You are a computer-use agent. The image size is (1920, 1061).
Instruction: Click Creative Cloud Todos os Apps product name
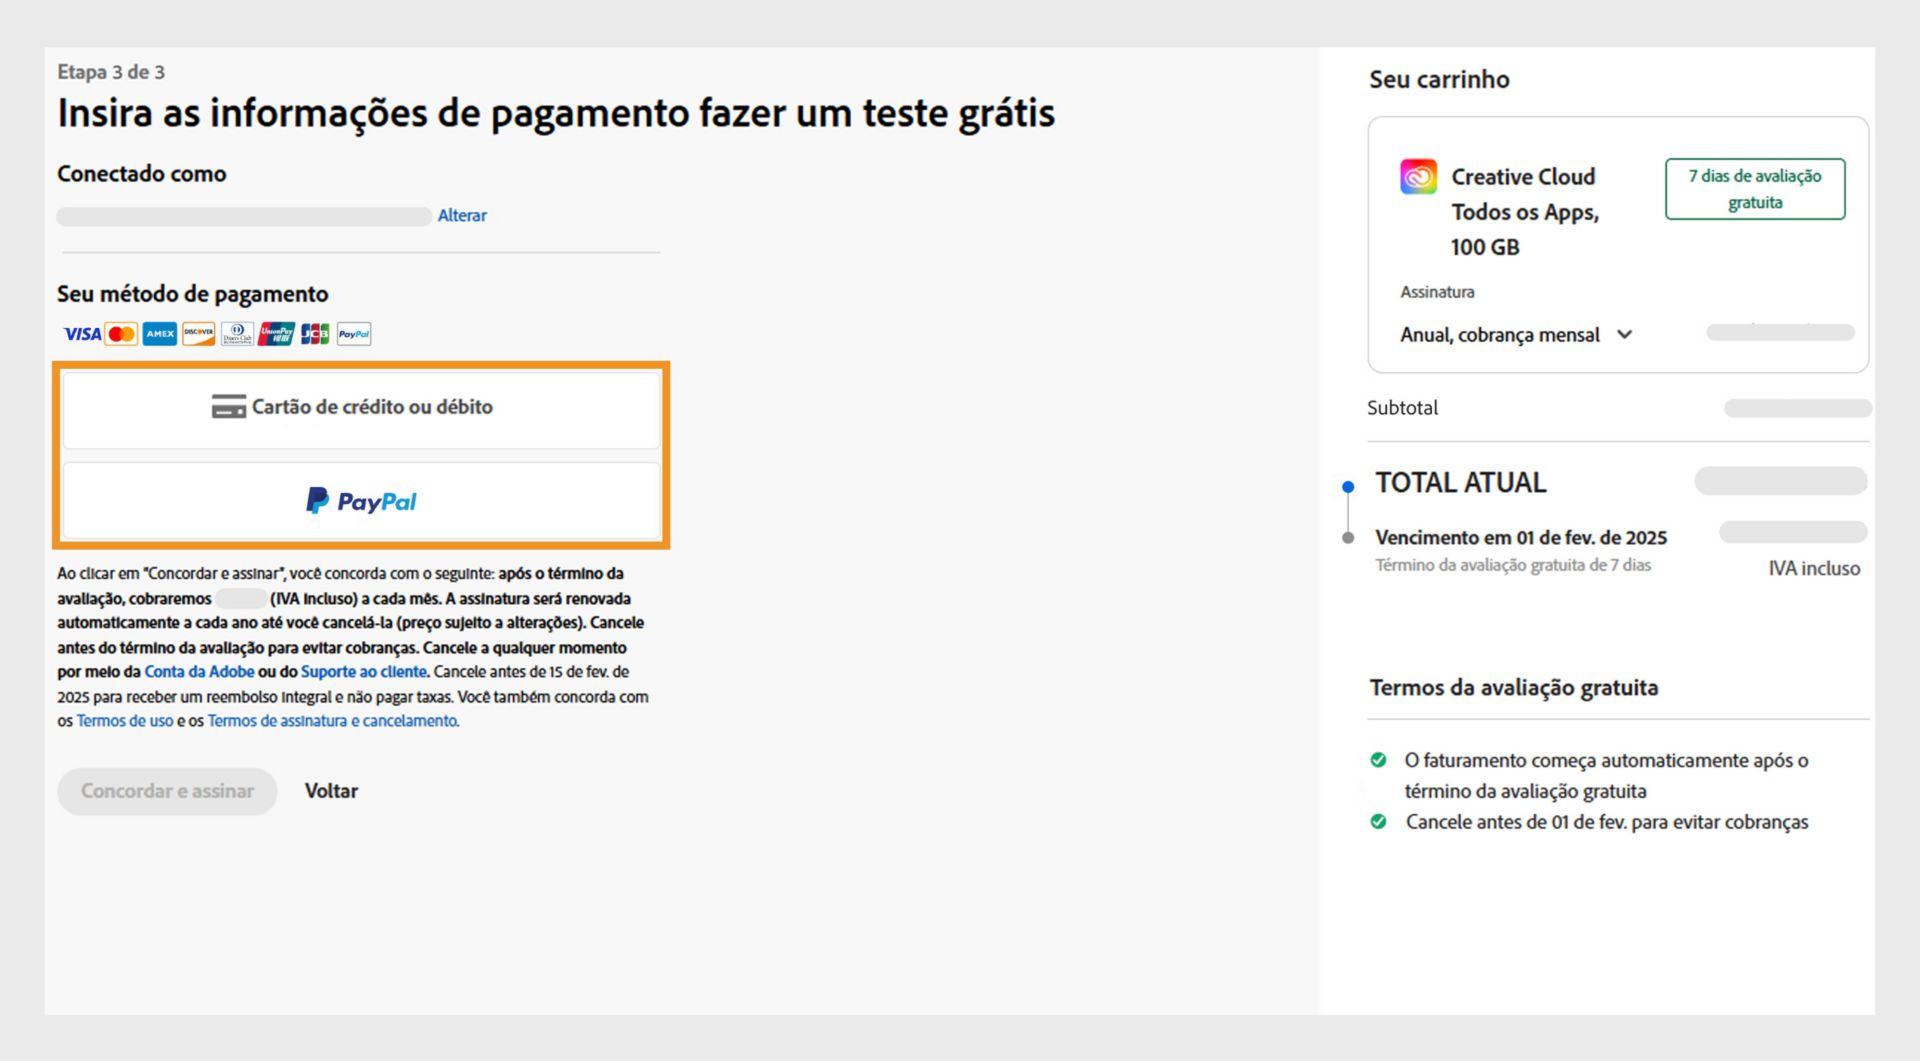tap(1525, 212)
